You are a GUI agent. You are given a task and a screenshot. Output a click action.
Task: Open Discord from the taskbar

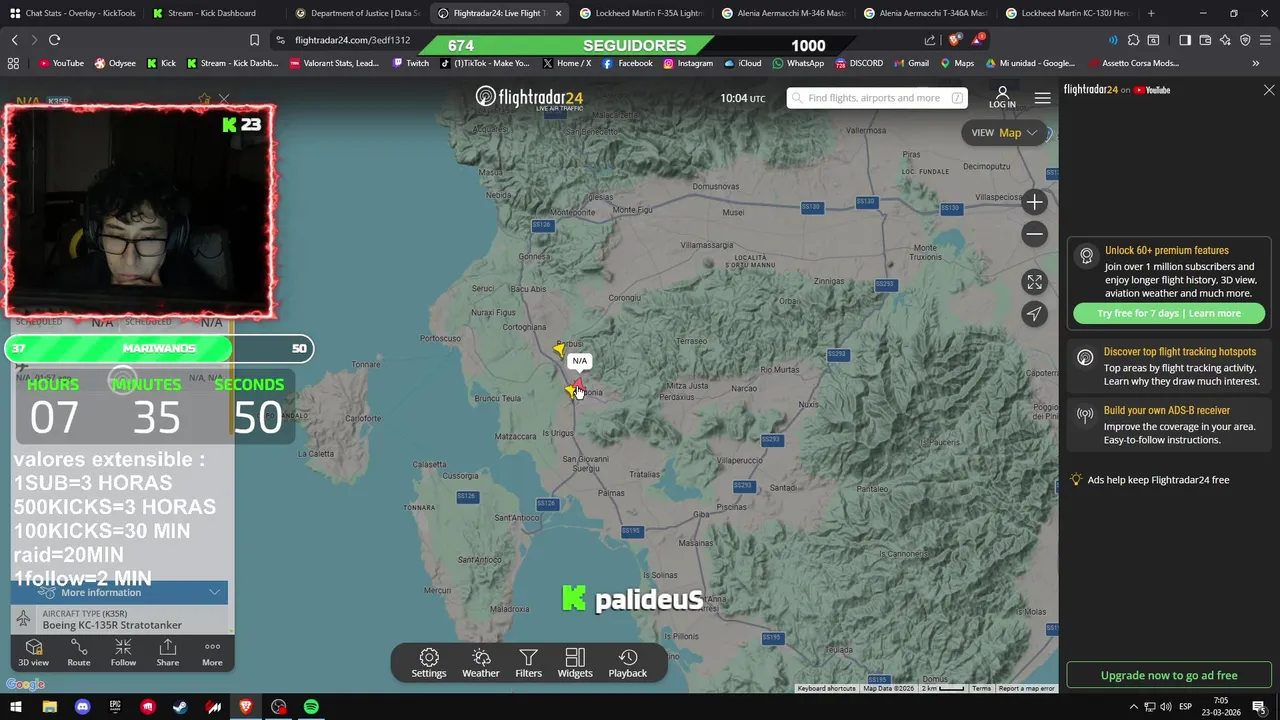83,707
